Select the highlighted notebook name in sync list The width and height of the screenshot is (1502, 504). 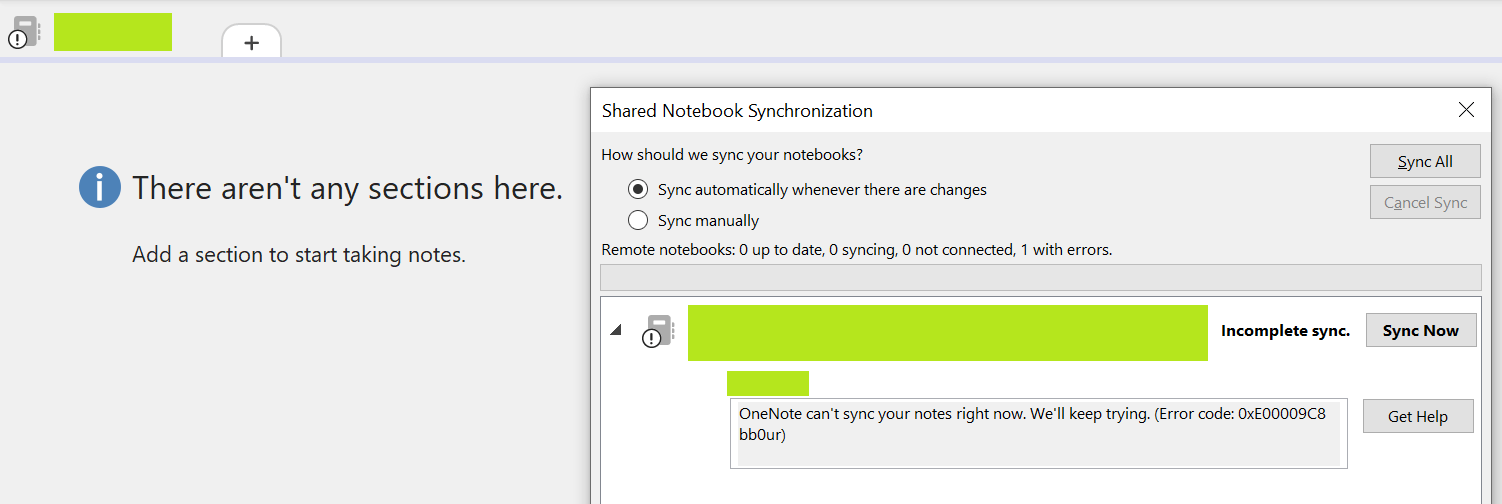[x=947, y=333]
